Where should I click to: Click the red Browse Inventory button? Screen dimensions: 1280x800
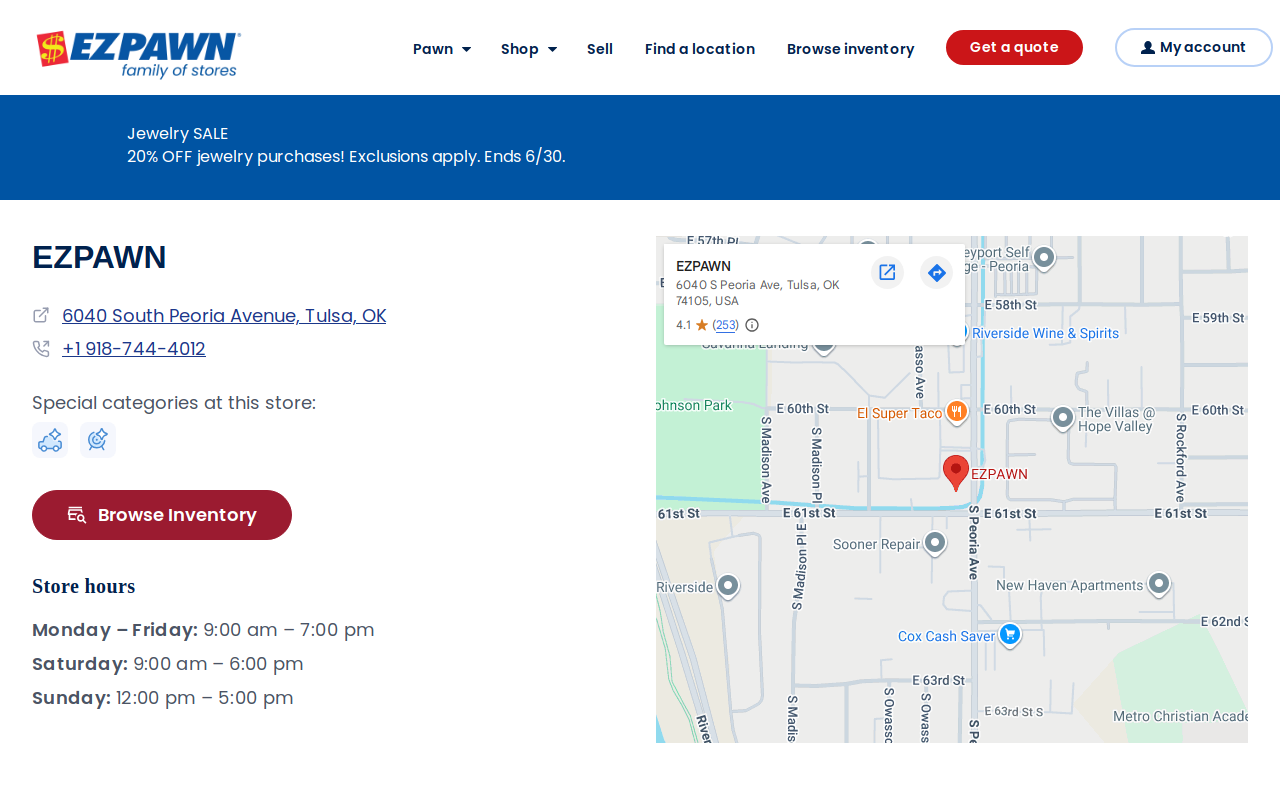[162, 515]
